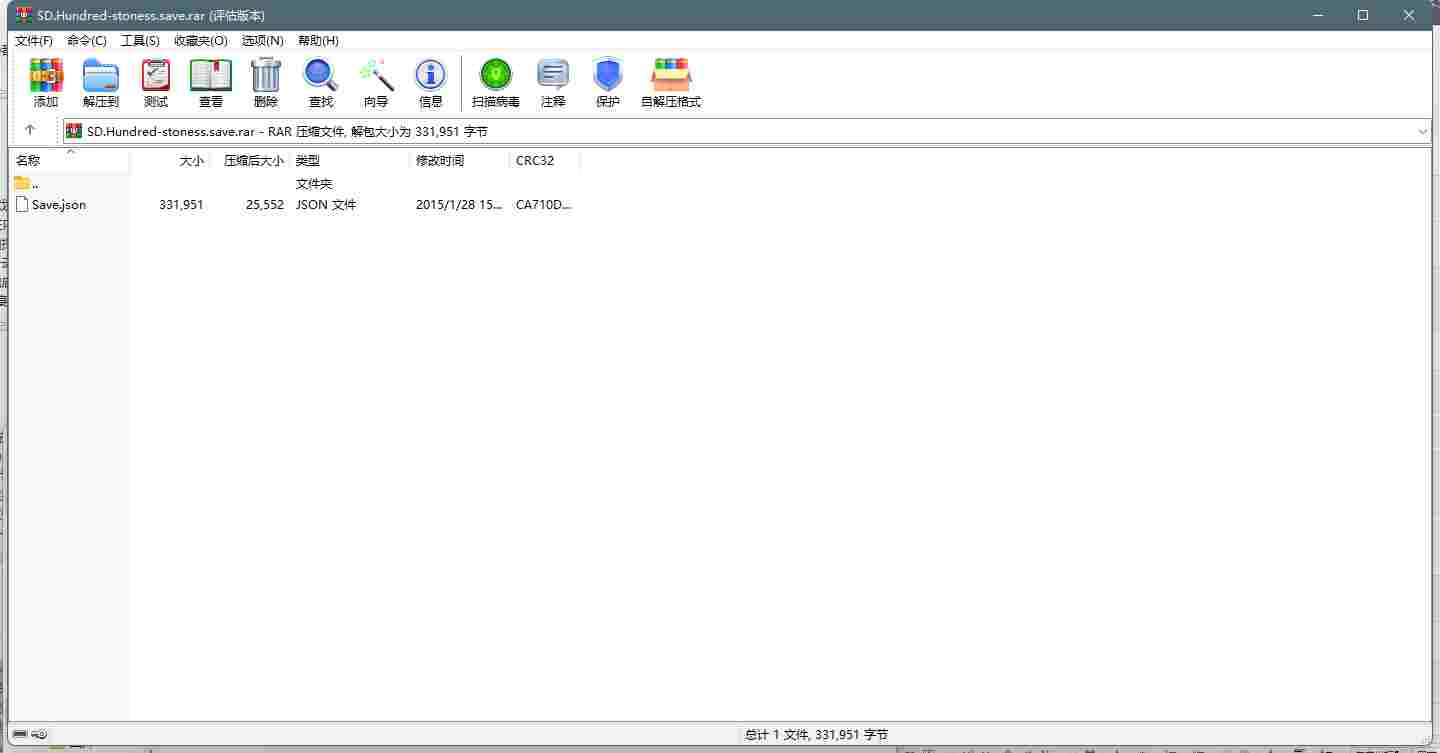The width and height of the screenshot is (1440, 753).
Task: Close the WinRAR window
Action: point(1409,15)
